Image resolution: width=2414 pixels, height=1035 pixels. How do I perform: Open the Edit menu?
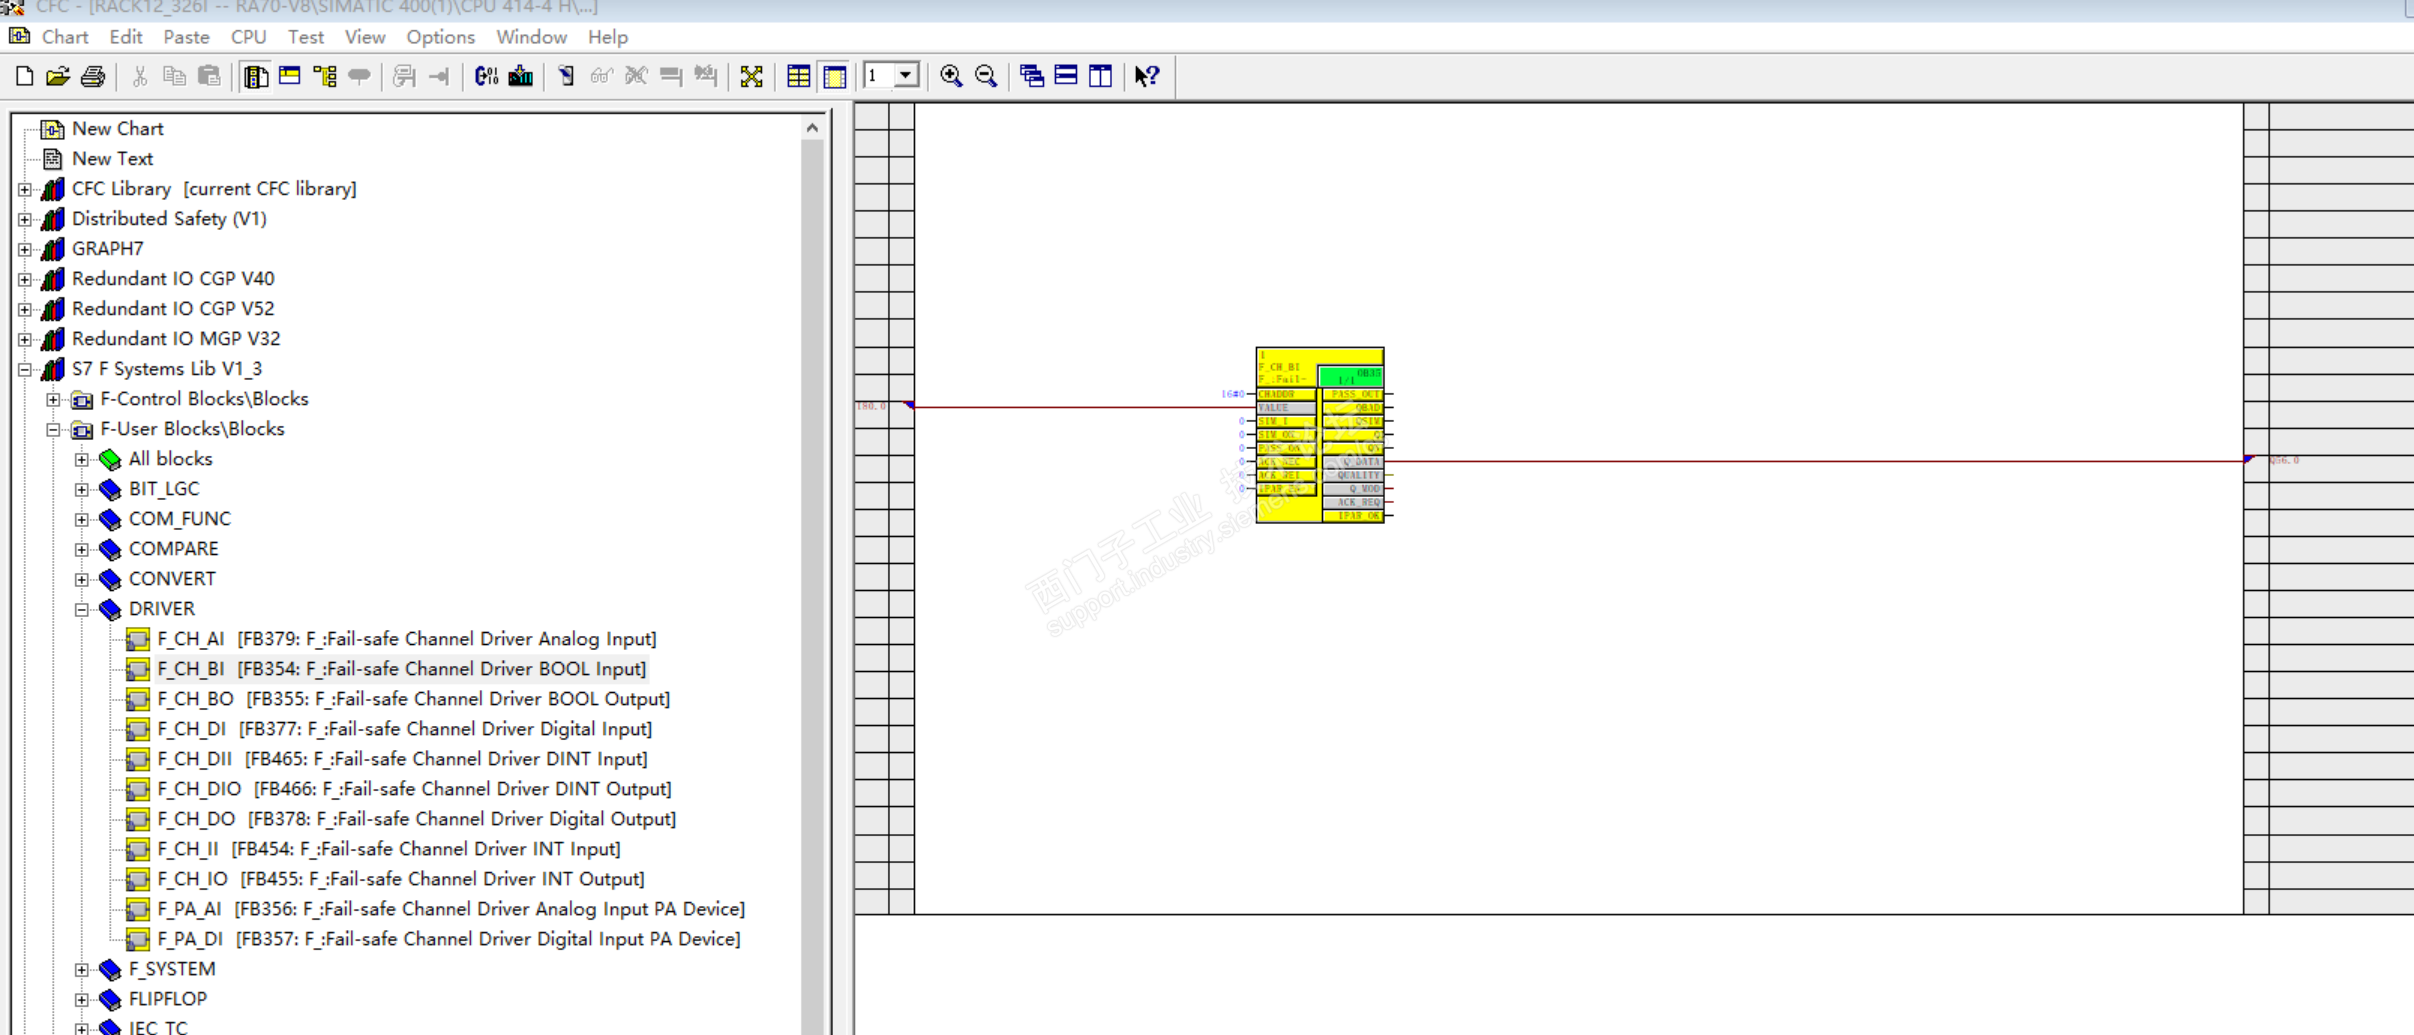[x=126, y=37]
